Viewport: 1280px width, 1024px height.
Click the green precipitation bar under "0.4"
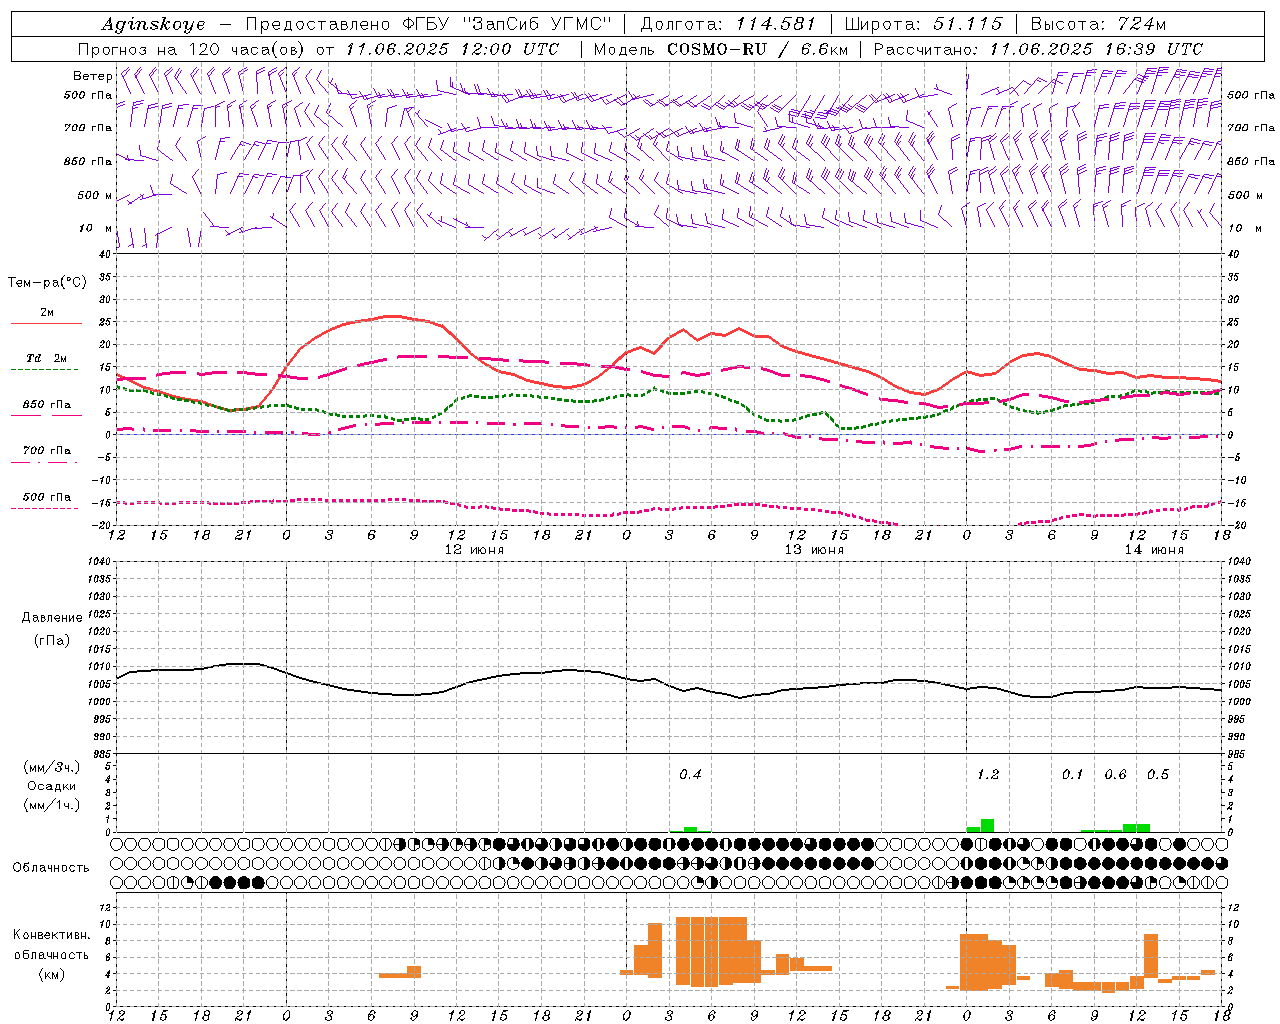[690, 829]
